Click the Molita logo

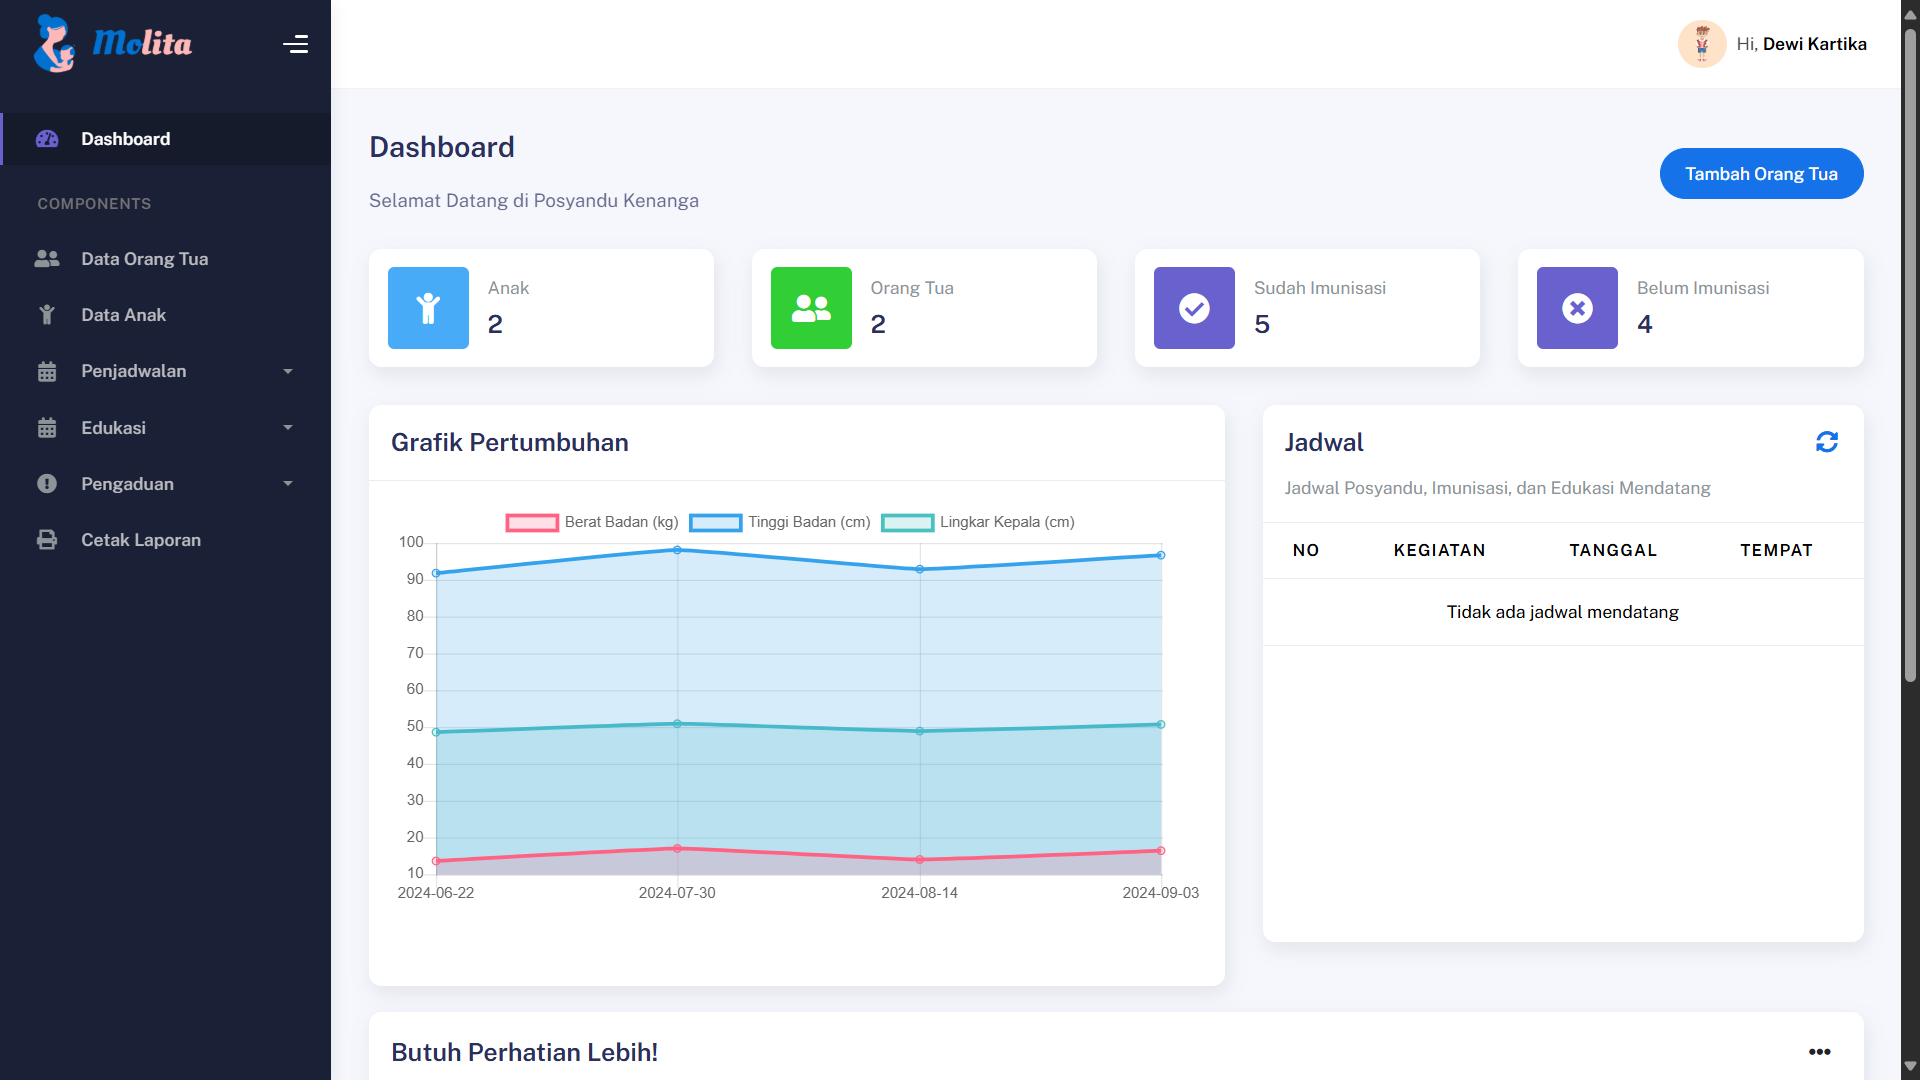(112, 43)
